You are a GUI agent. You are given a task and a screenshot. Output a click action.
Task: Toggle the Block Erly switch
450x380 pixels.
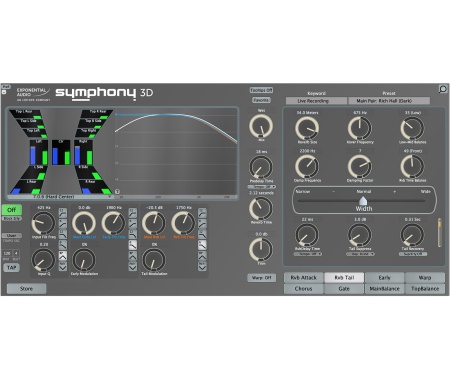coord(12,219)
